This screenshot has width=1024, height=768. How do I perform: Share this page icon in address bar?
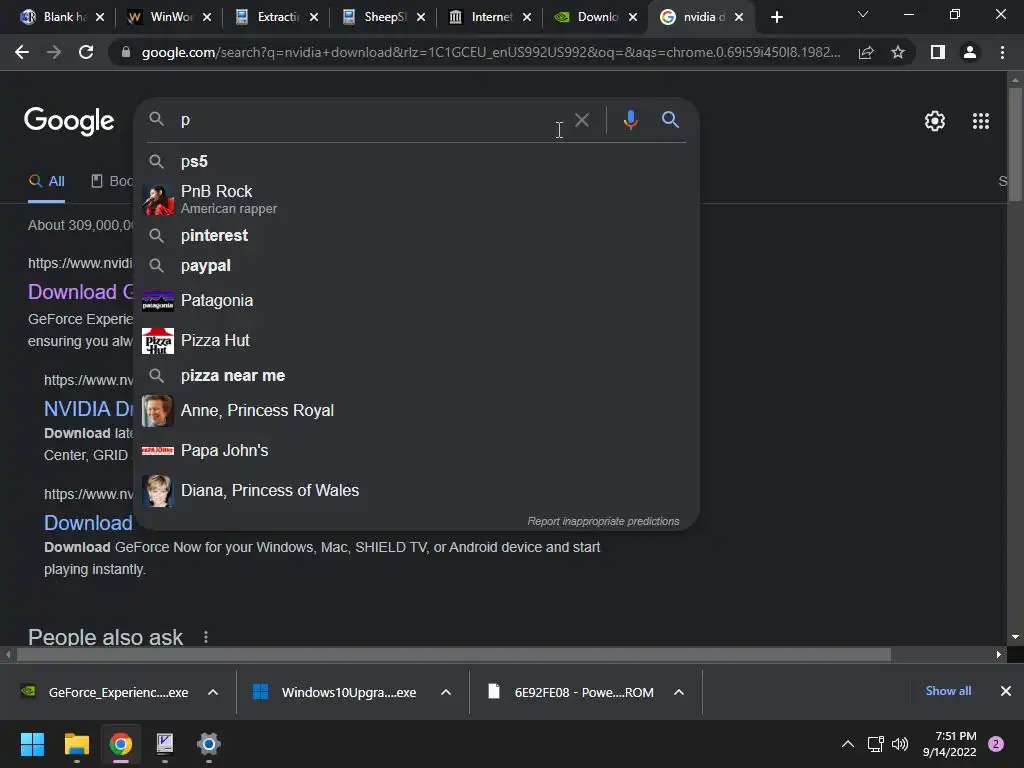pyautogui.click(x=866, y=52)
